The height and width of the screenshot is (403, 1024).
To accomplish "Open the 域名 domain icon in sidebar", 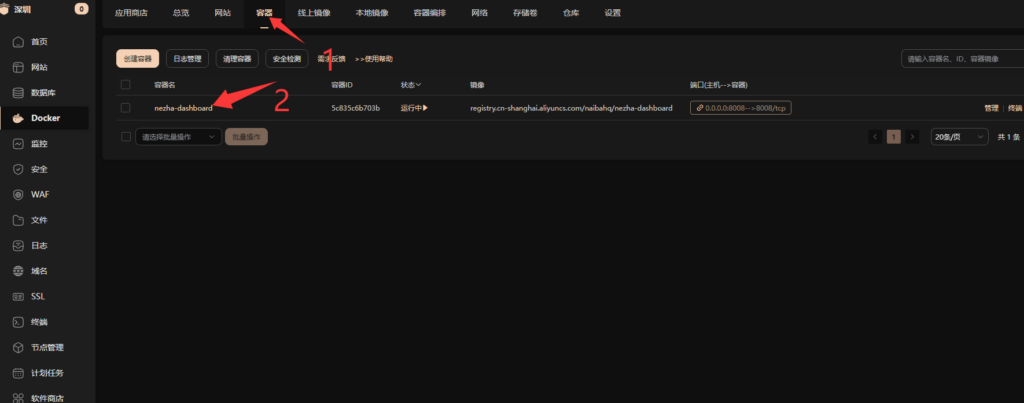I will [x=18, y=271].
